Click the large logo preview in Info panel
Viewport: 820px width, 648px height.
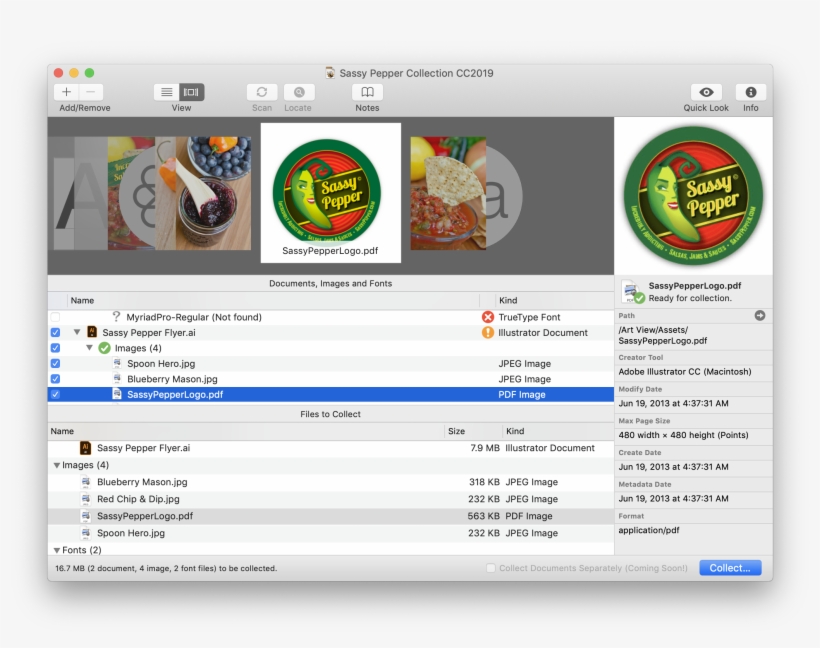pyautogui.click(x=693, y=196)
